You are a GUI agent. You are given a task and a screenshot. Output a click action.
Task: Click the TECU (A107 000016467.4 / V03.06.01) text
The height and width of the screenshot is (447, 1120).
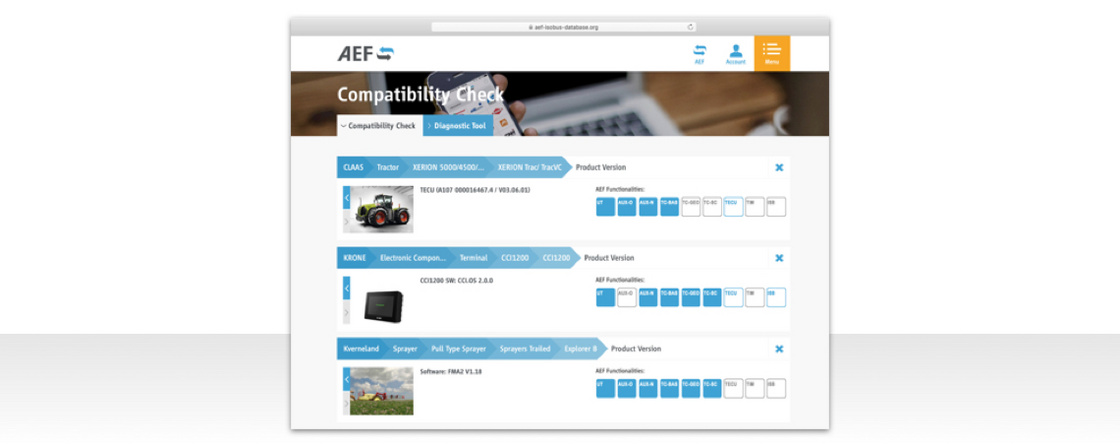pos(475,190)
